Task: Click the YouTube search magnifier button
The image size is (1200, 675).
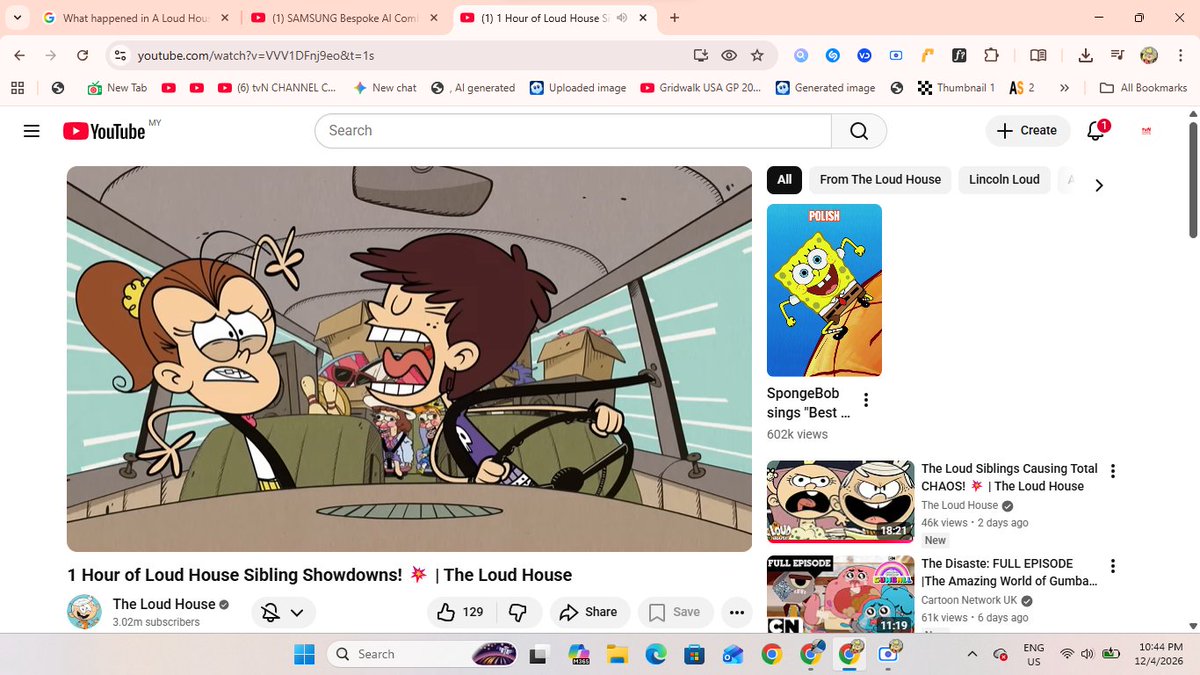Action: pos(859,131)
